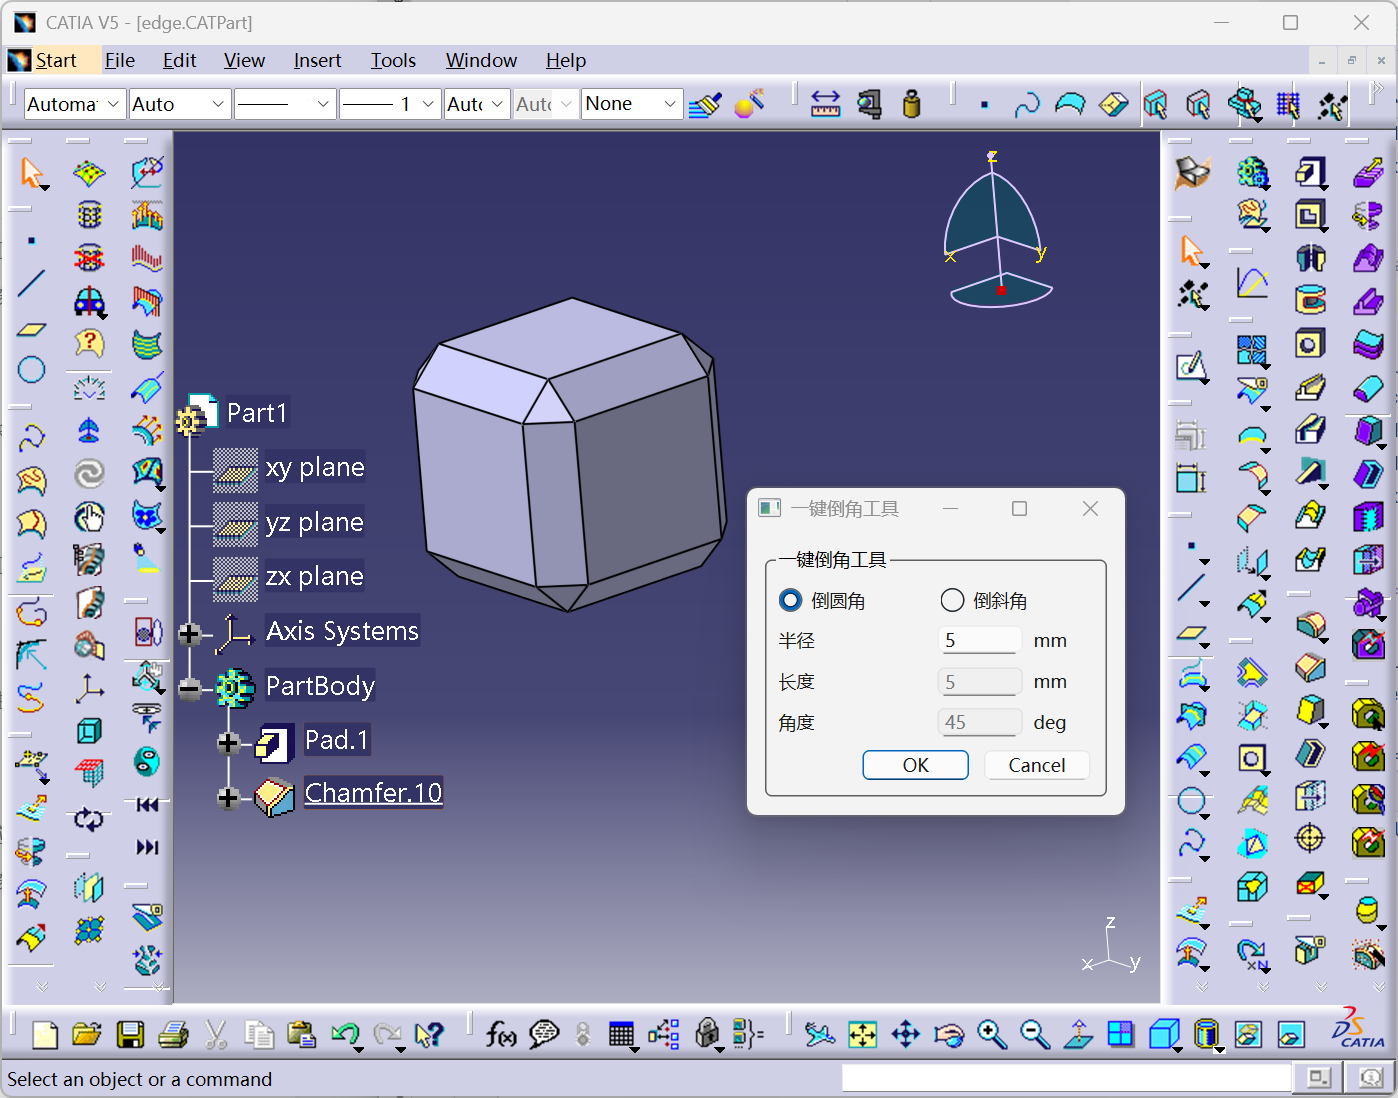
Task: Open the Auto transparency dropdown
Action: point(180,104)
